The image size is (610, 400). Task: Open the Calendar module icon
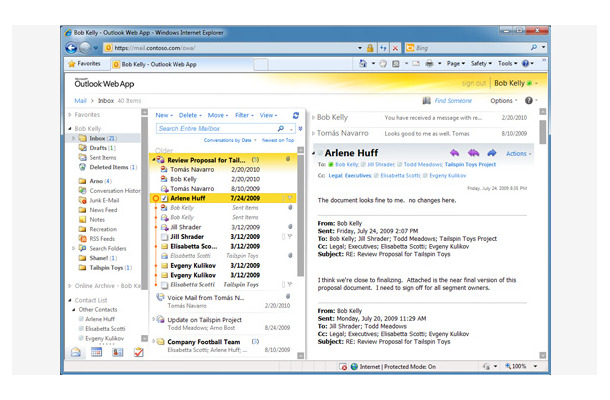[96, 352]
